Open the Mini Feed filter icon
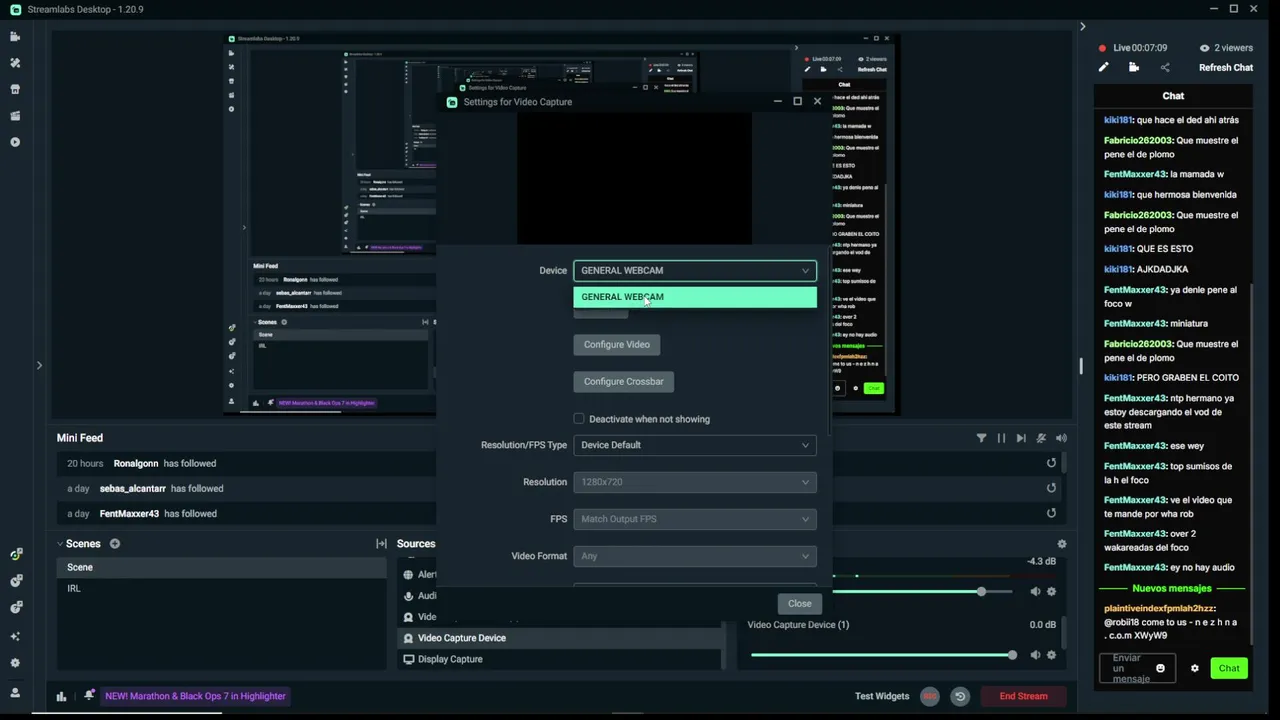 point(981,438)
